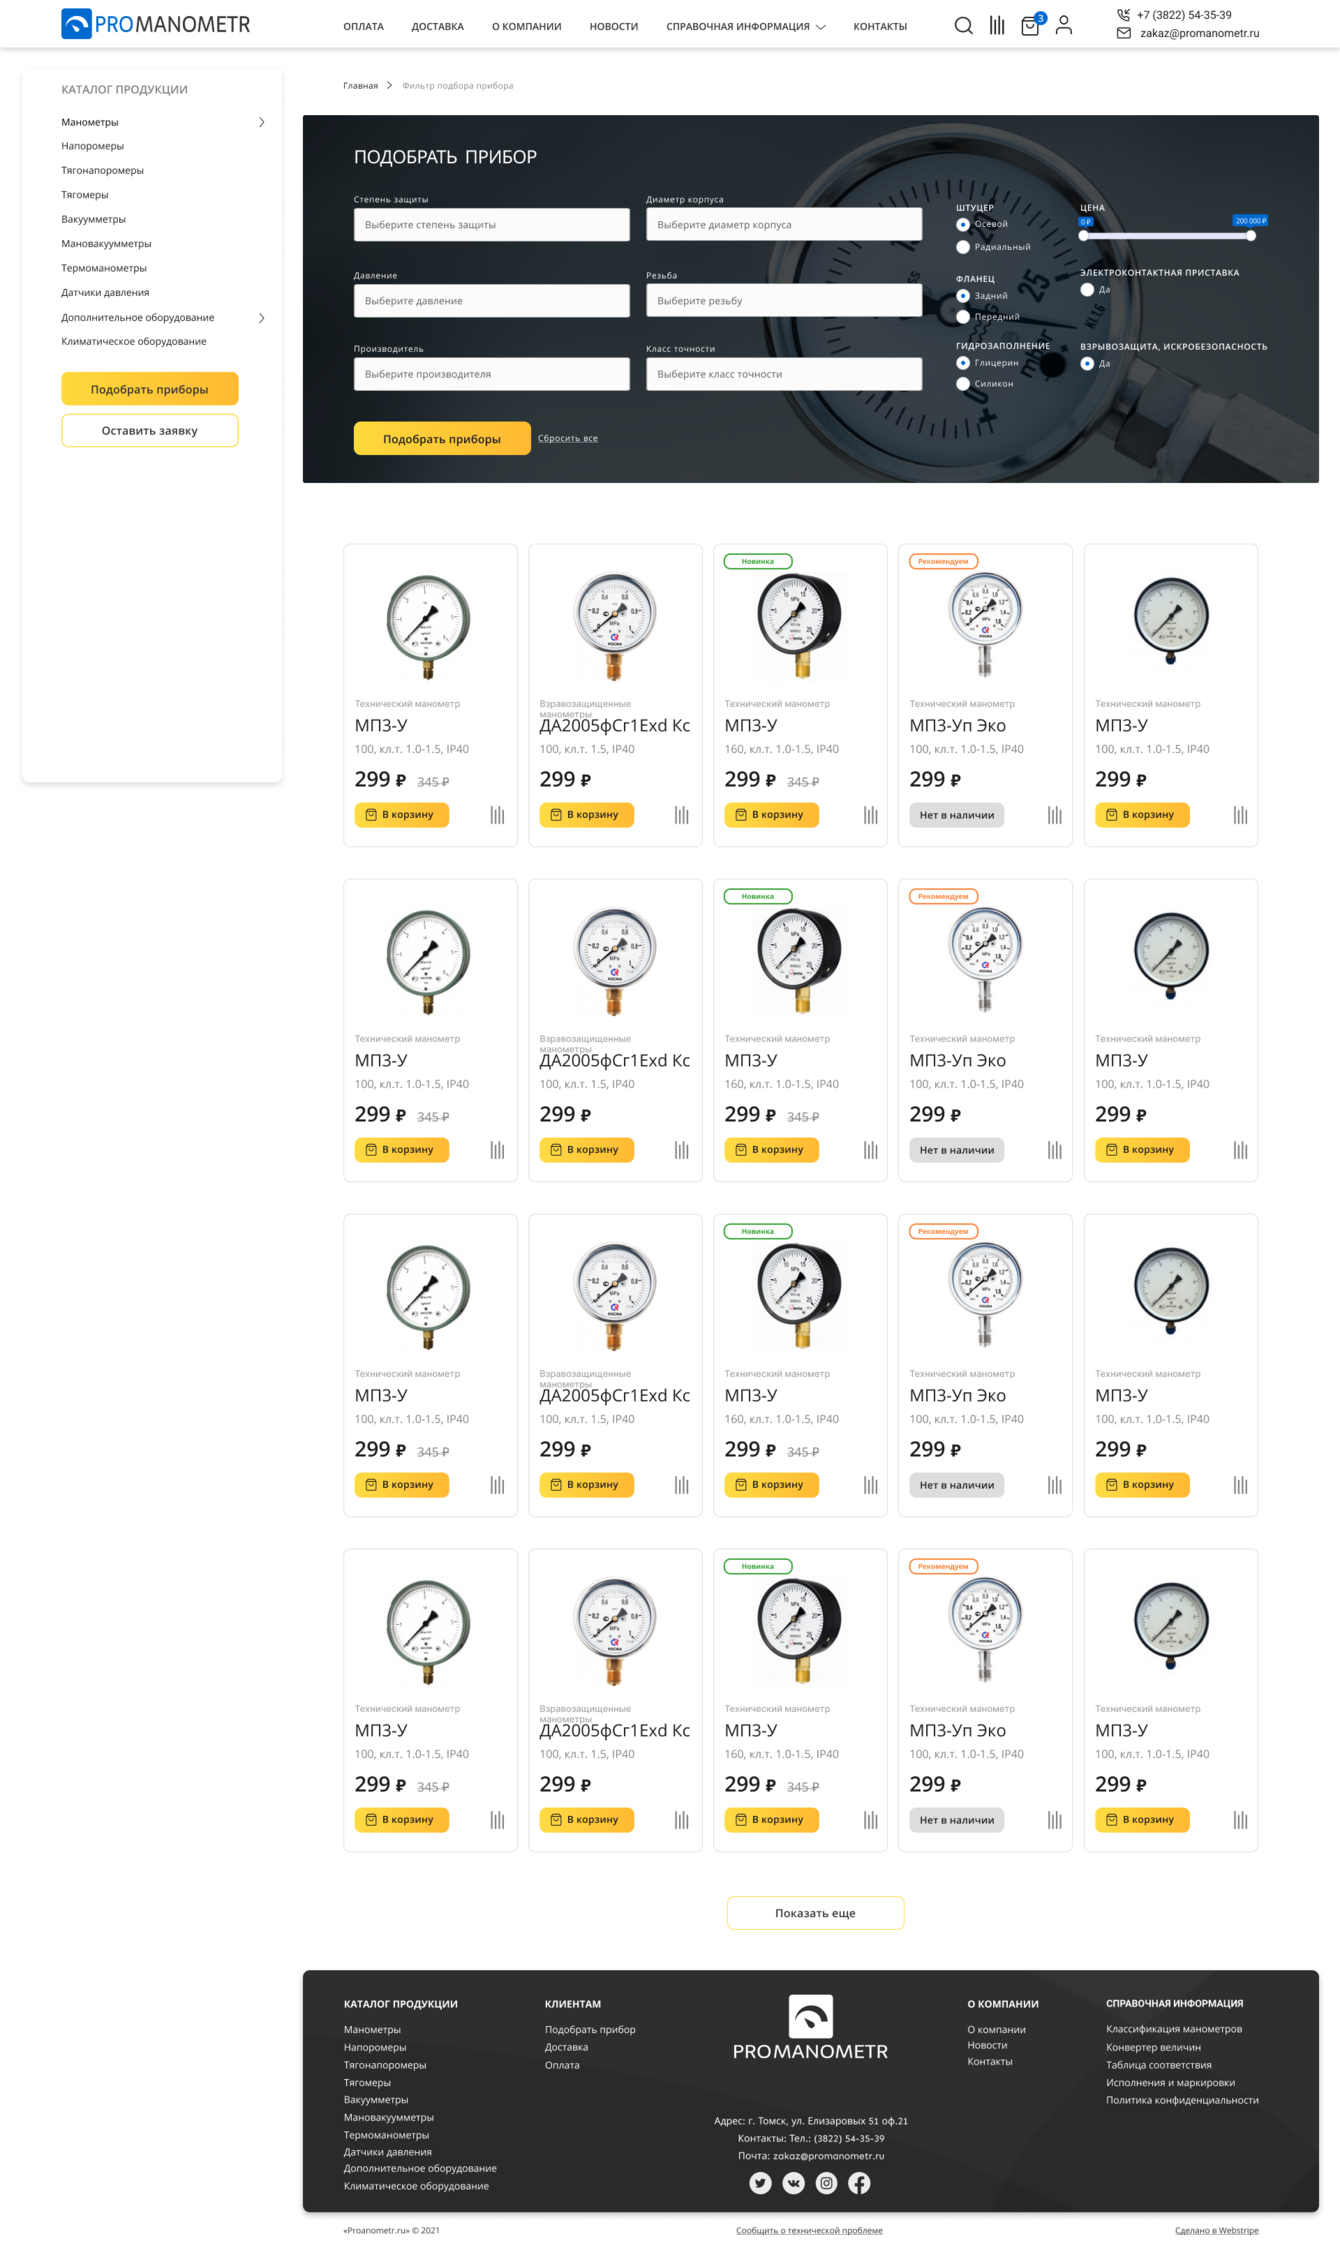Click the PROMANOMETR logo in header
1340x2248 pixels.
click(x=156, y=24)
